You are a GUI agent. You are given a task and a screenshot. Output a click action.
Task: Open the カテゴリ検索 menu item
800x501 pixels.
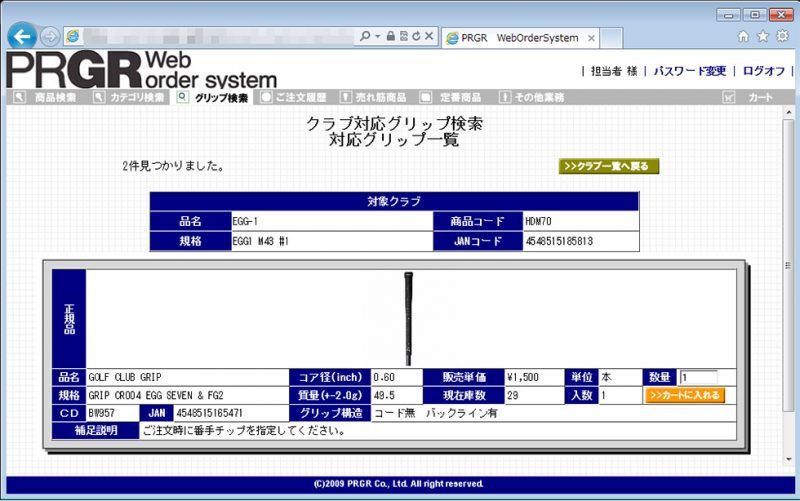pos(137,97)
